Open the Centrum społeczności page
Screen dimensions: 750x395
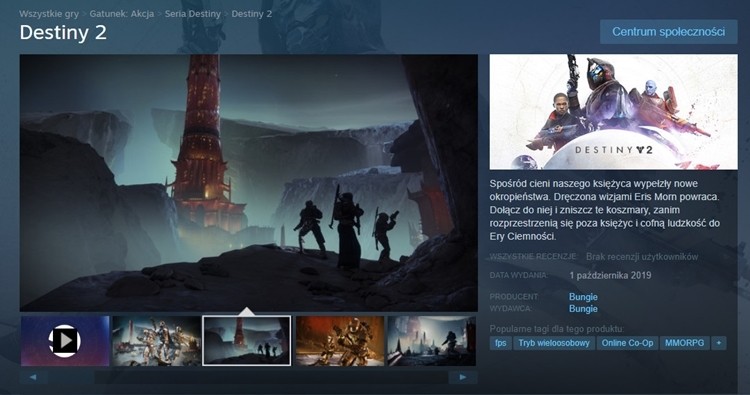(669, 32)
